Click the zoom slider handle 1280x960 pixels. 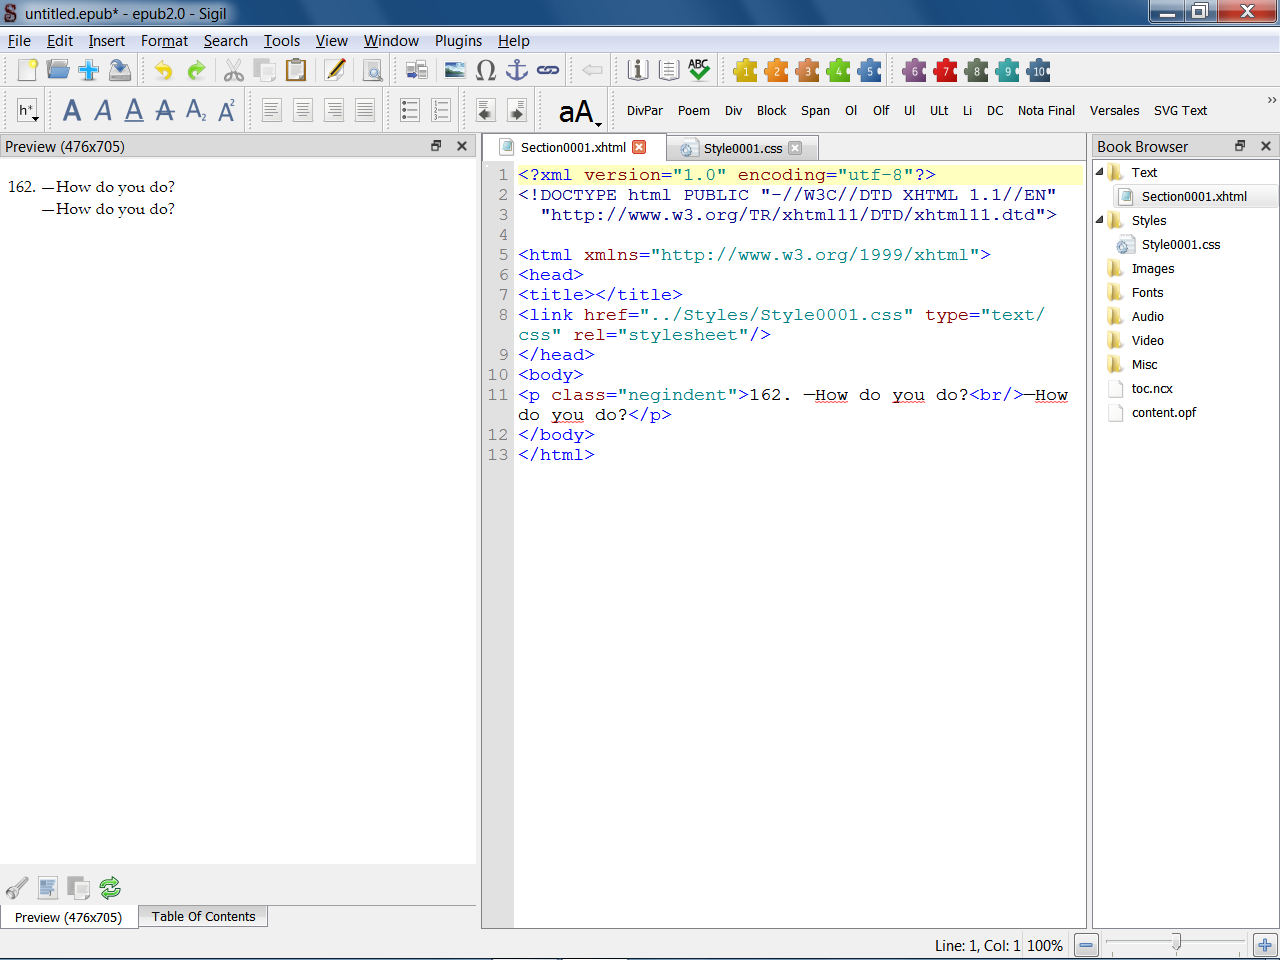point(1176,942)
